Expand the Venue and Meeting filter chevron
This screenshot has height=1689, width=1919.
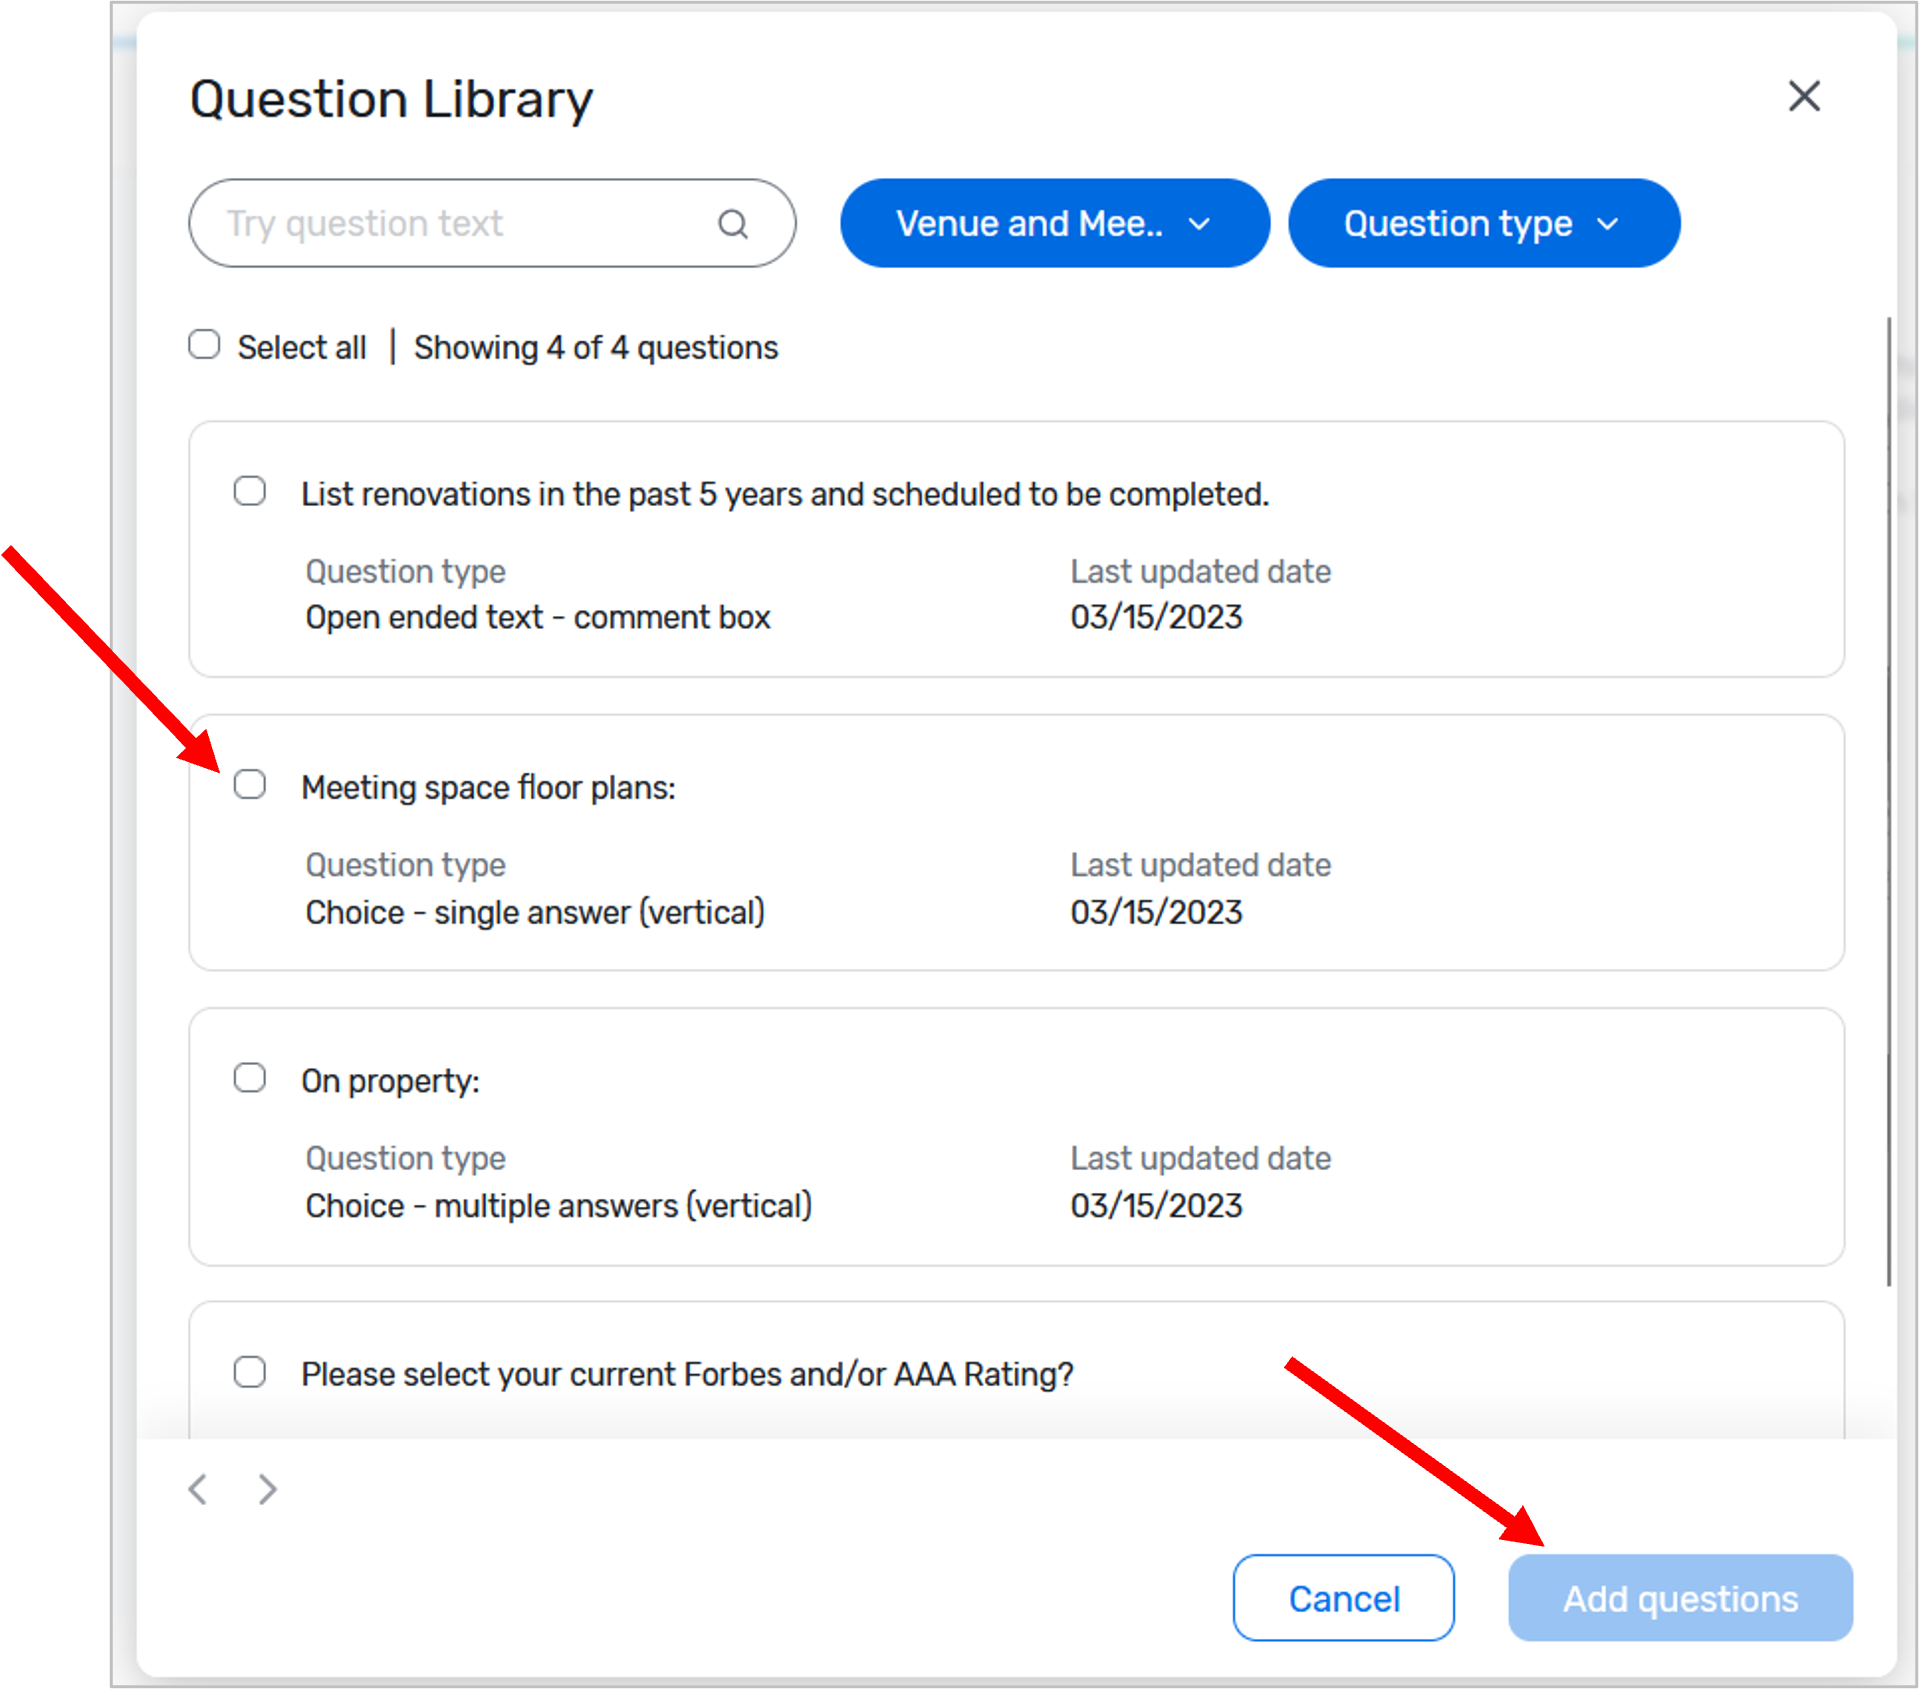[1200, 224]
